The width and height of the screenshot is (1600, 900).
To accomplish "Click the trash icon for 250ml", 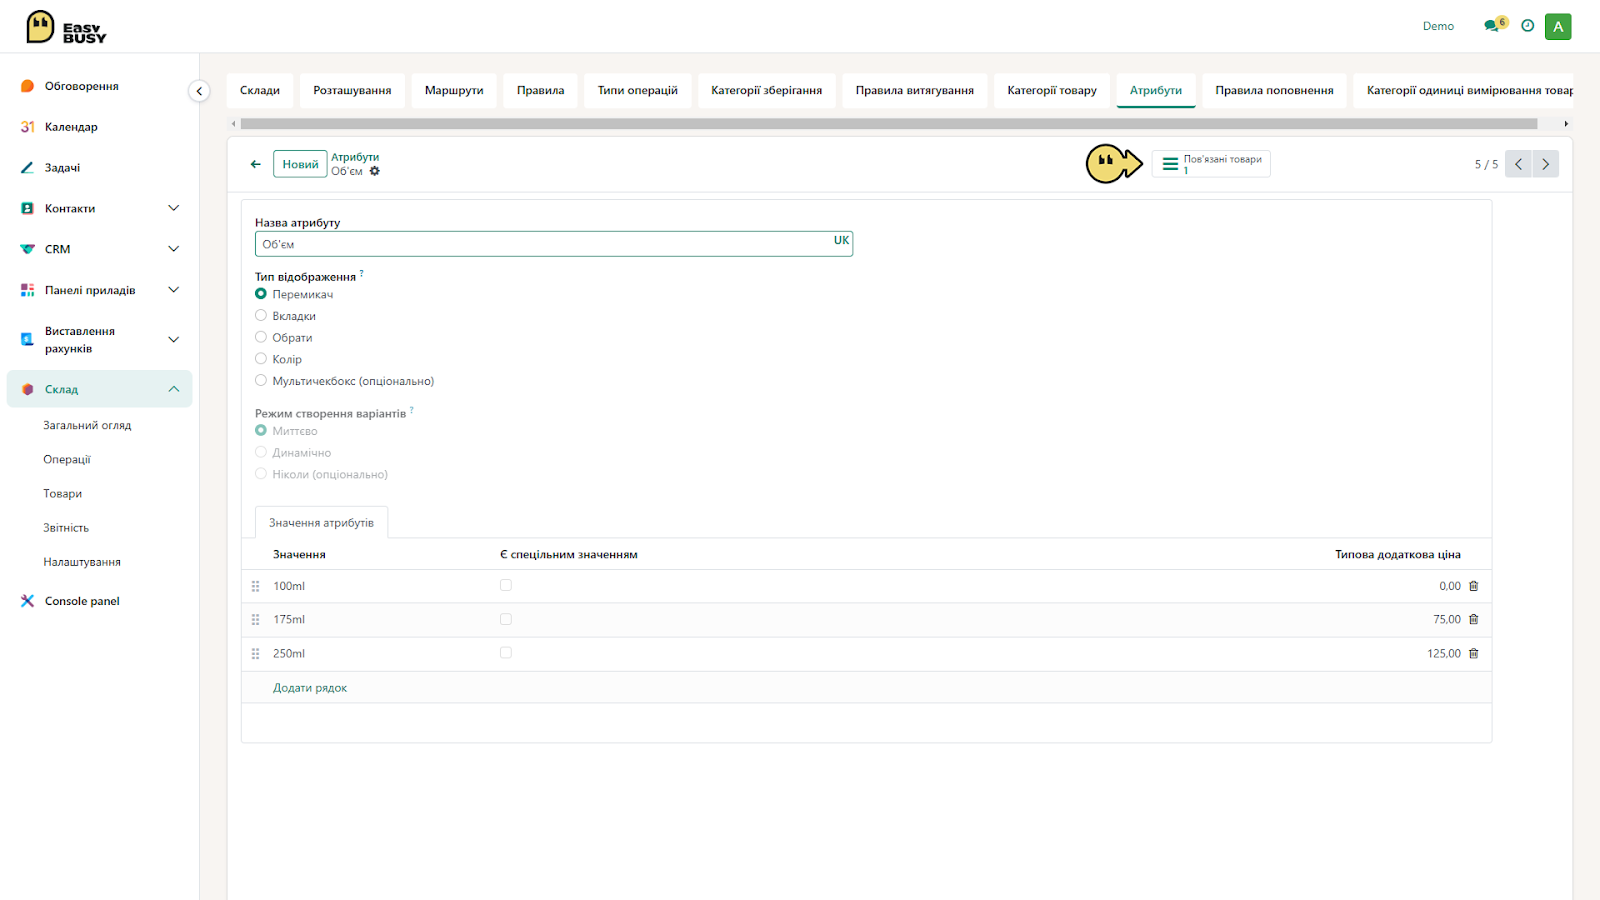I will [x=1473, y=654].
